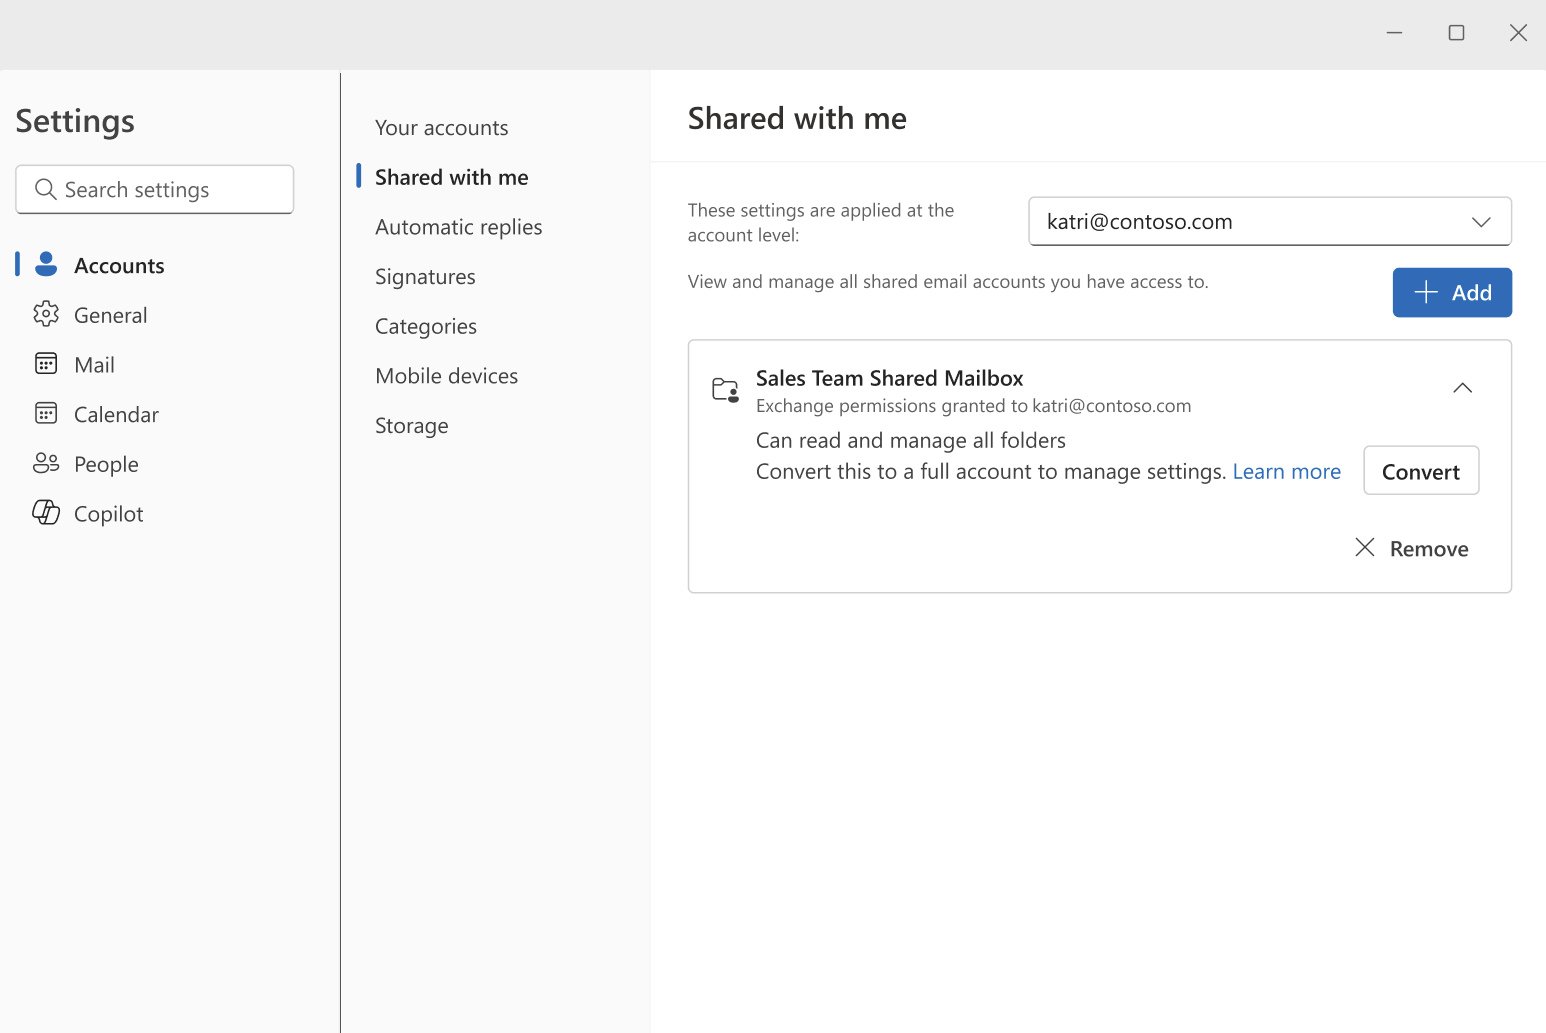Open General settings via the gear icon
The width and height of the screenshot is (1546, 1033).
coord(46,314)
